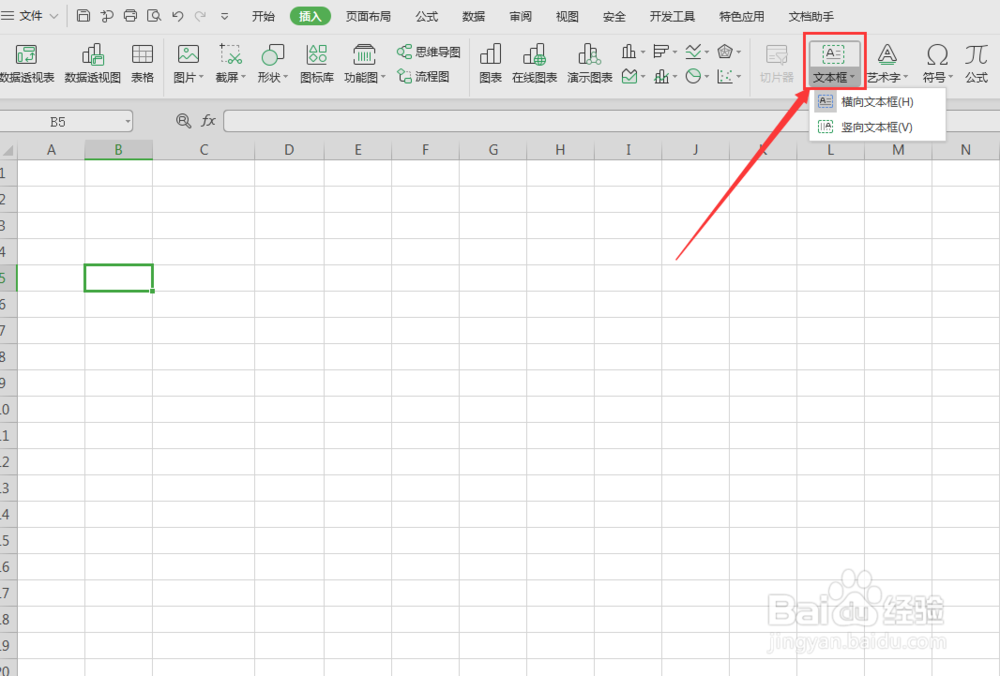1000x676 pixels.
Task: Select column G header
Action: click(493, 150)
